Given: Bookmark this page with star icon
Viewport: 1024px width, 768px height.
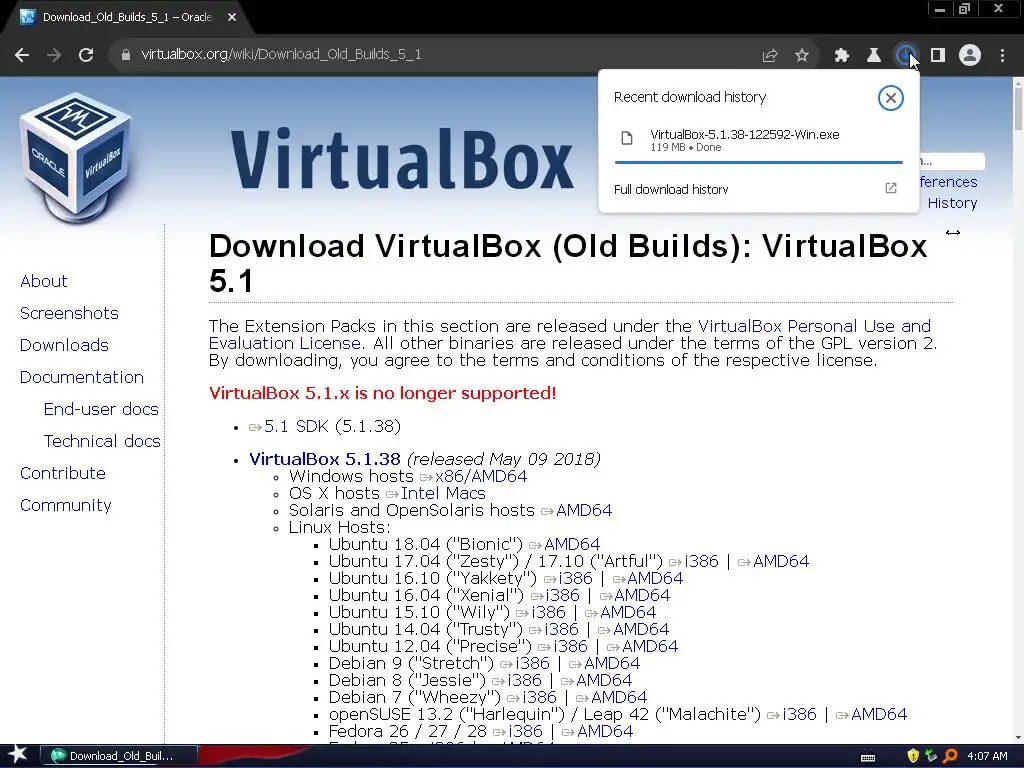Looking at the screenshot, I should tap(802, 56).
